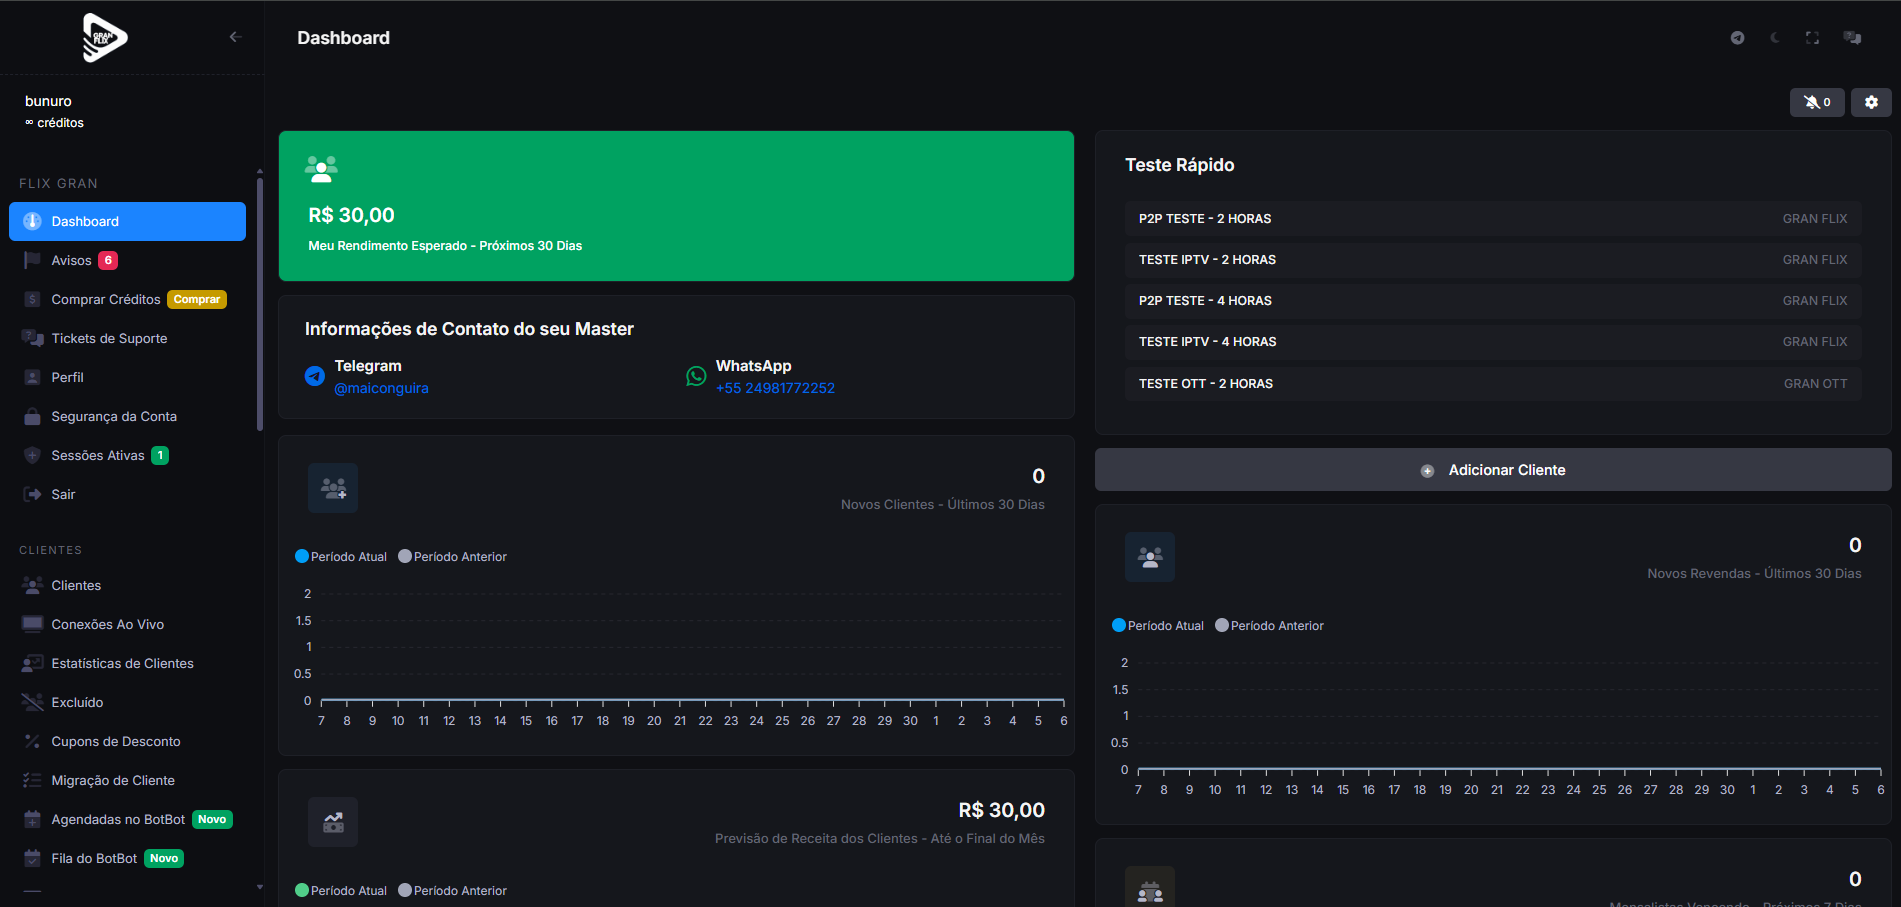Open the Telegram icon in top header
This screenshot has width=1901, height=907.
[1737, 38]
